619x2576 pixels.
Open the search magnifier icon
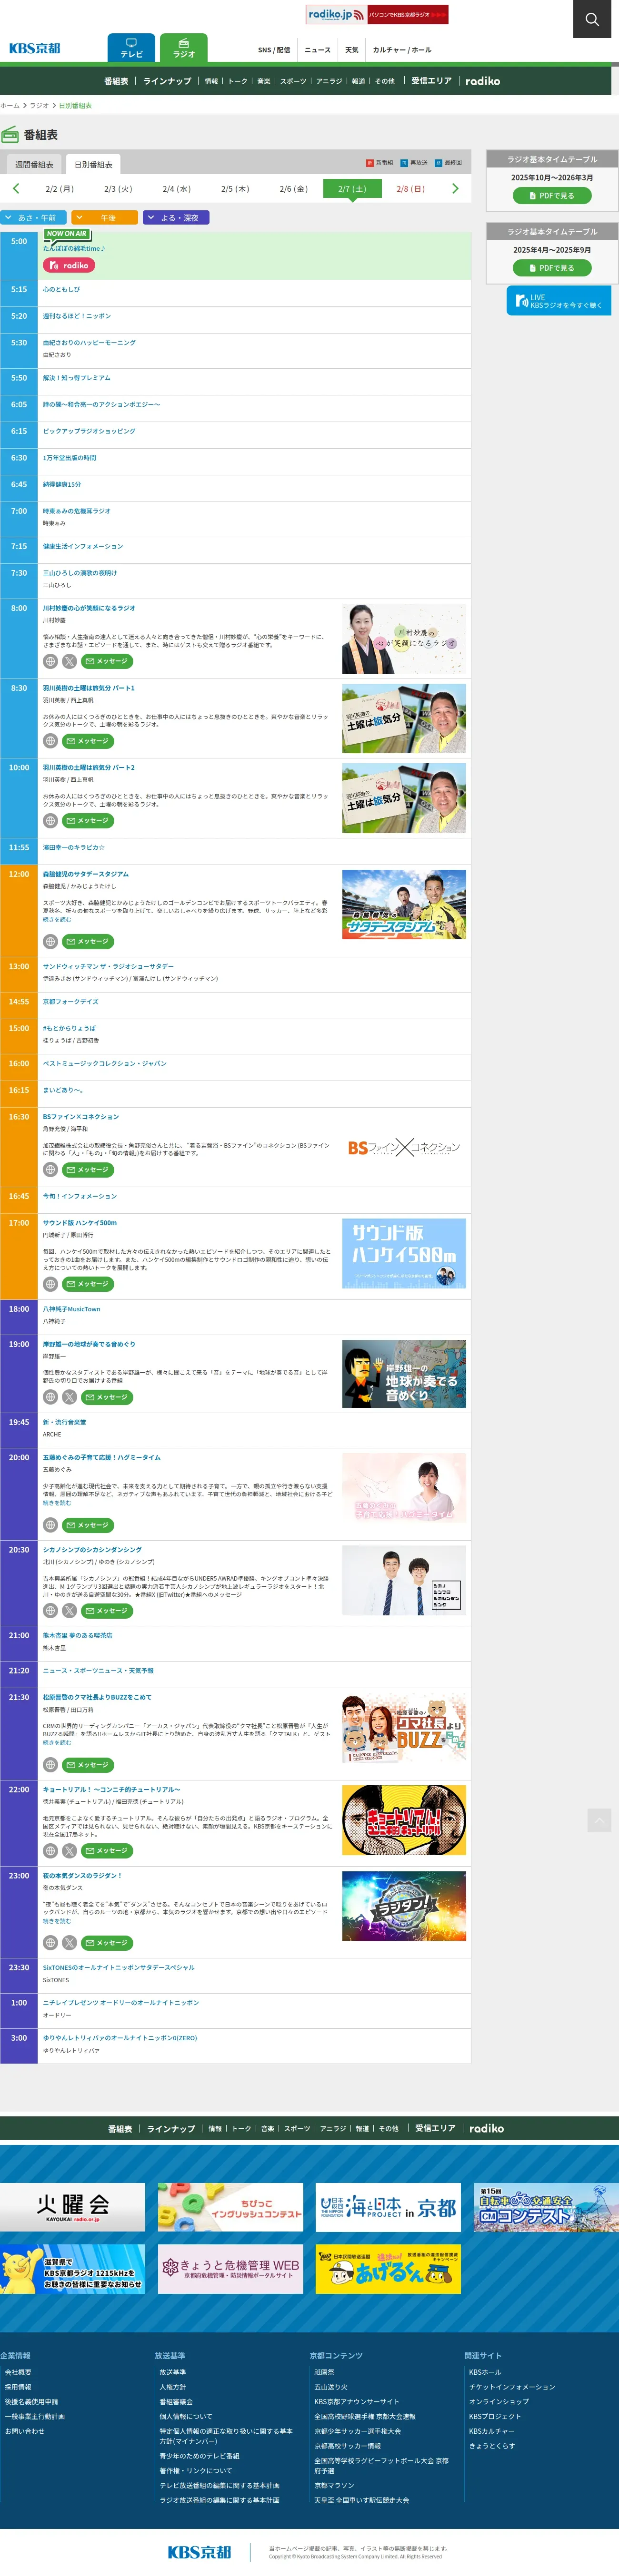click(592, 19)
